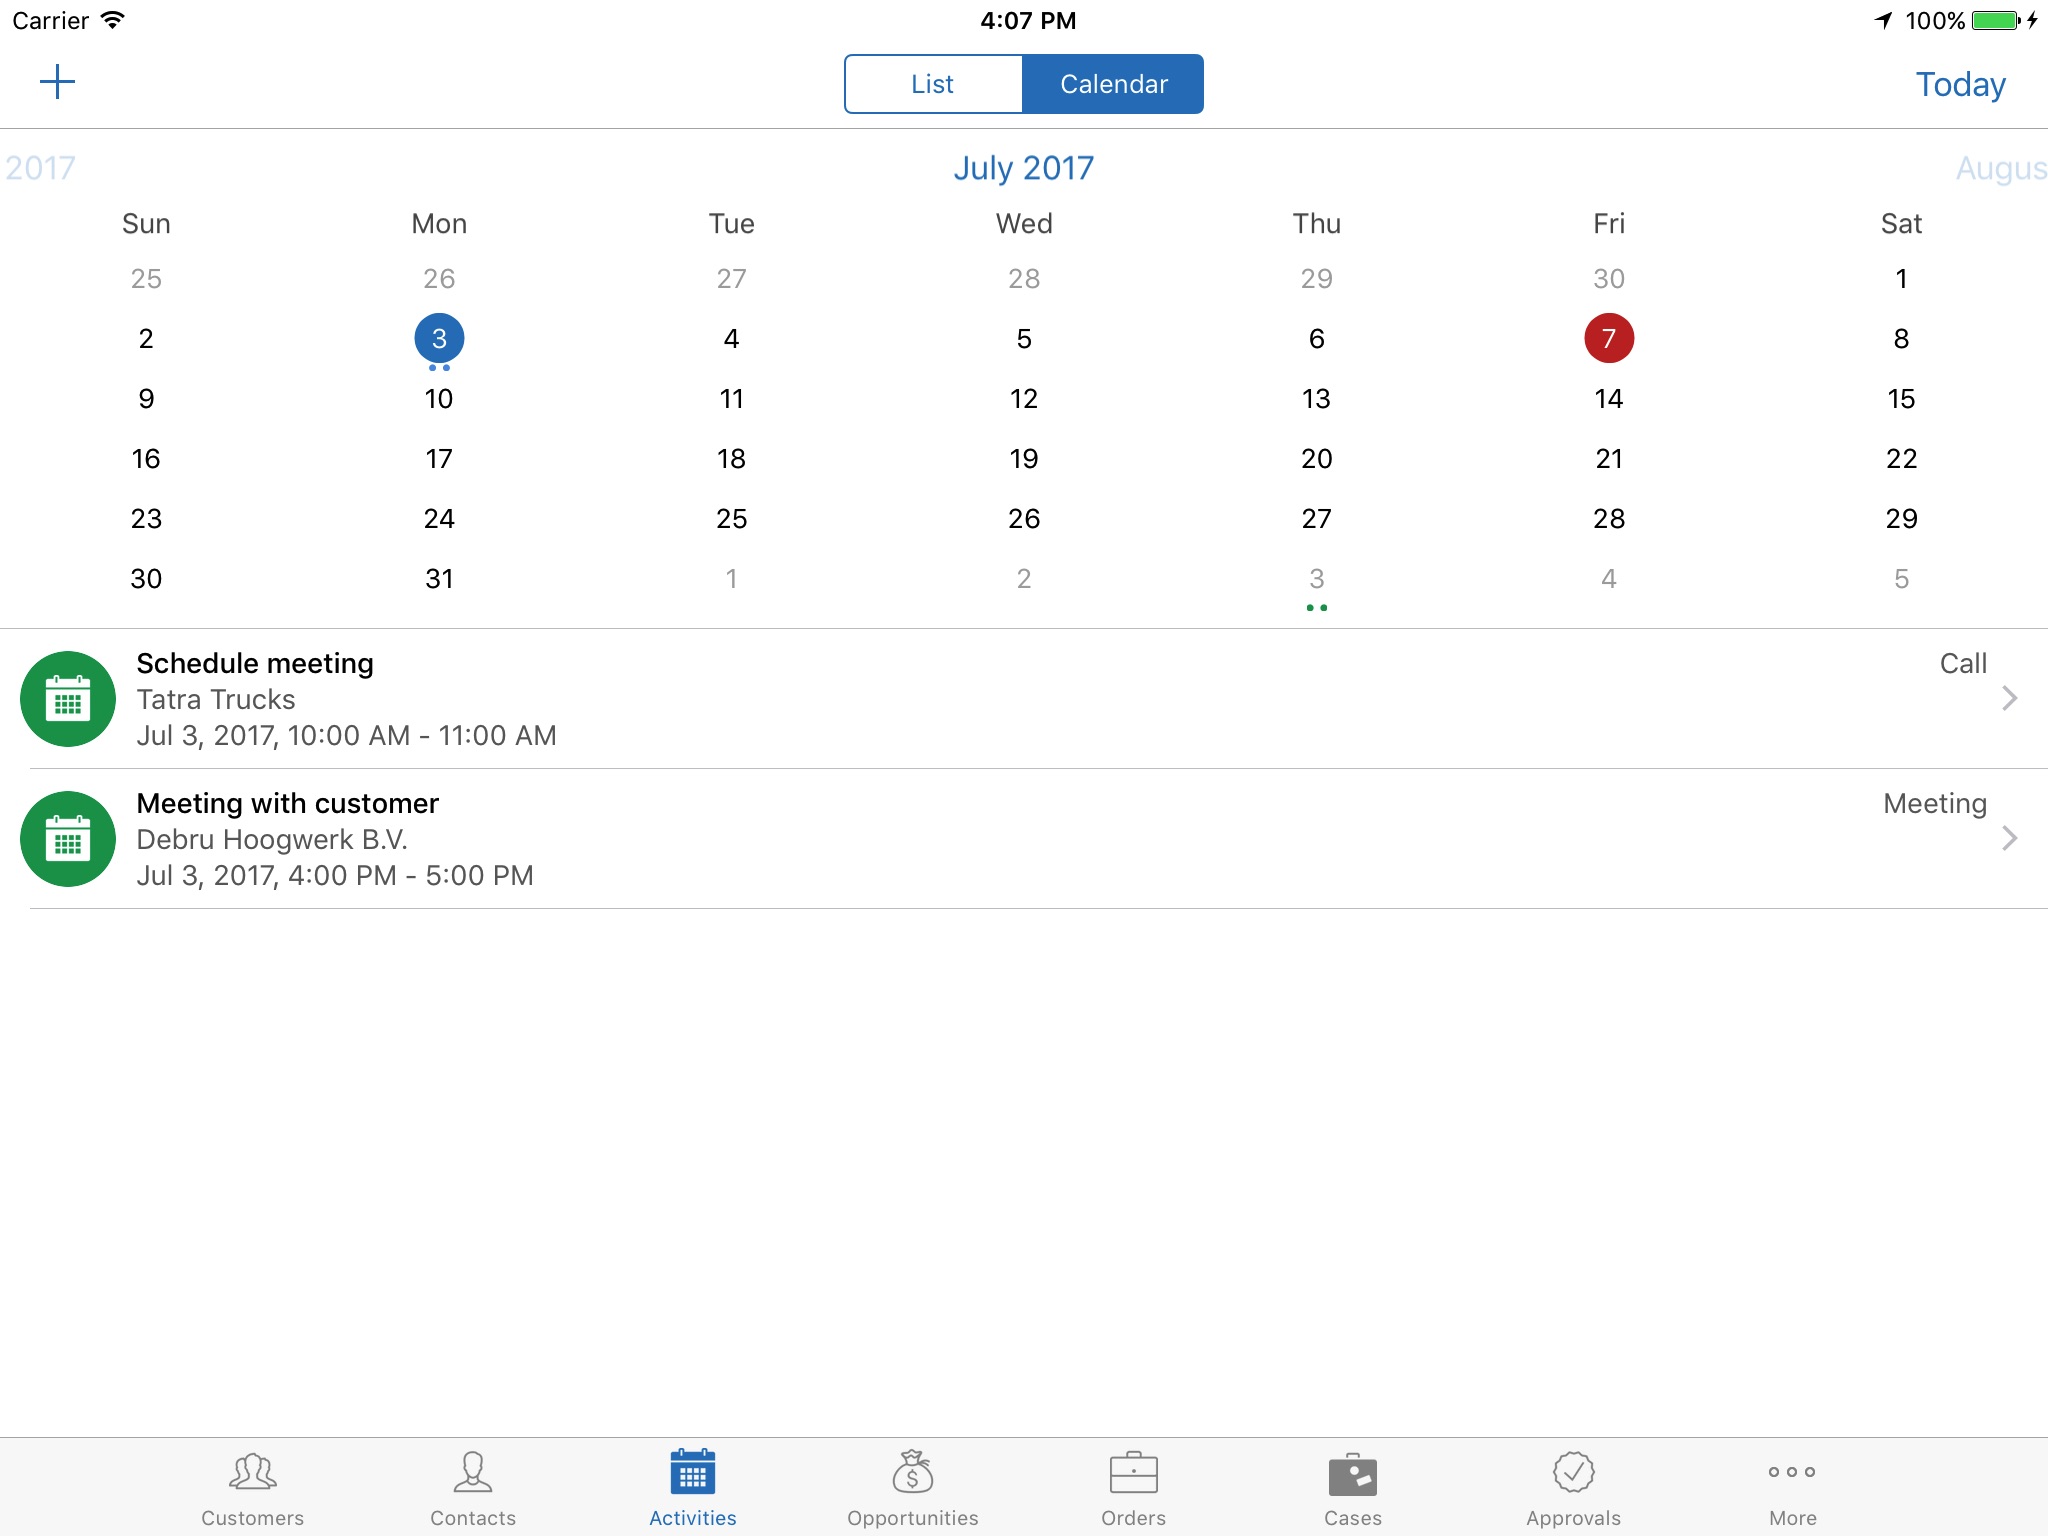
Task: Open the Customers tab icon
Action: 252,1472
